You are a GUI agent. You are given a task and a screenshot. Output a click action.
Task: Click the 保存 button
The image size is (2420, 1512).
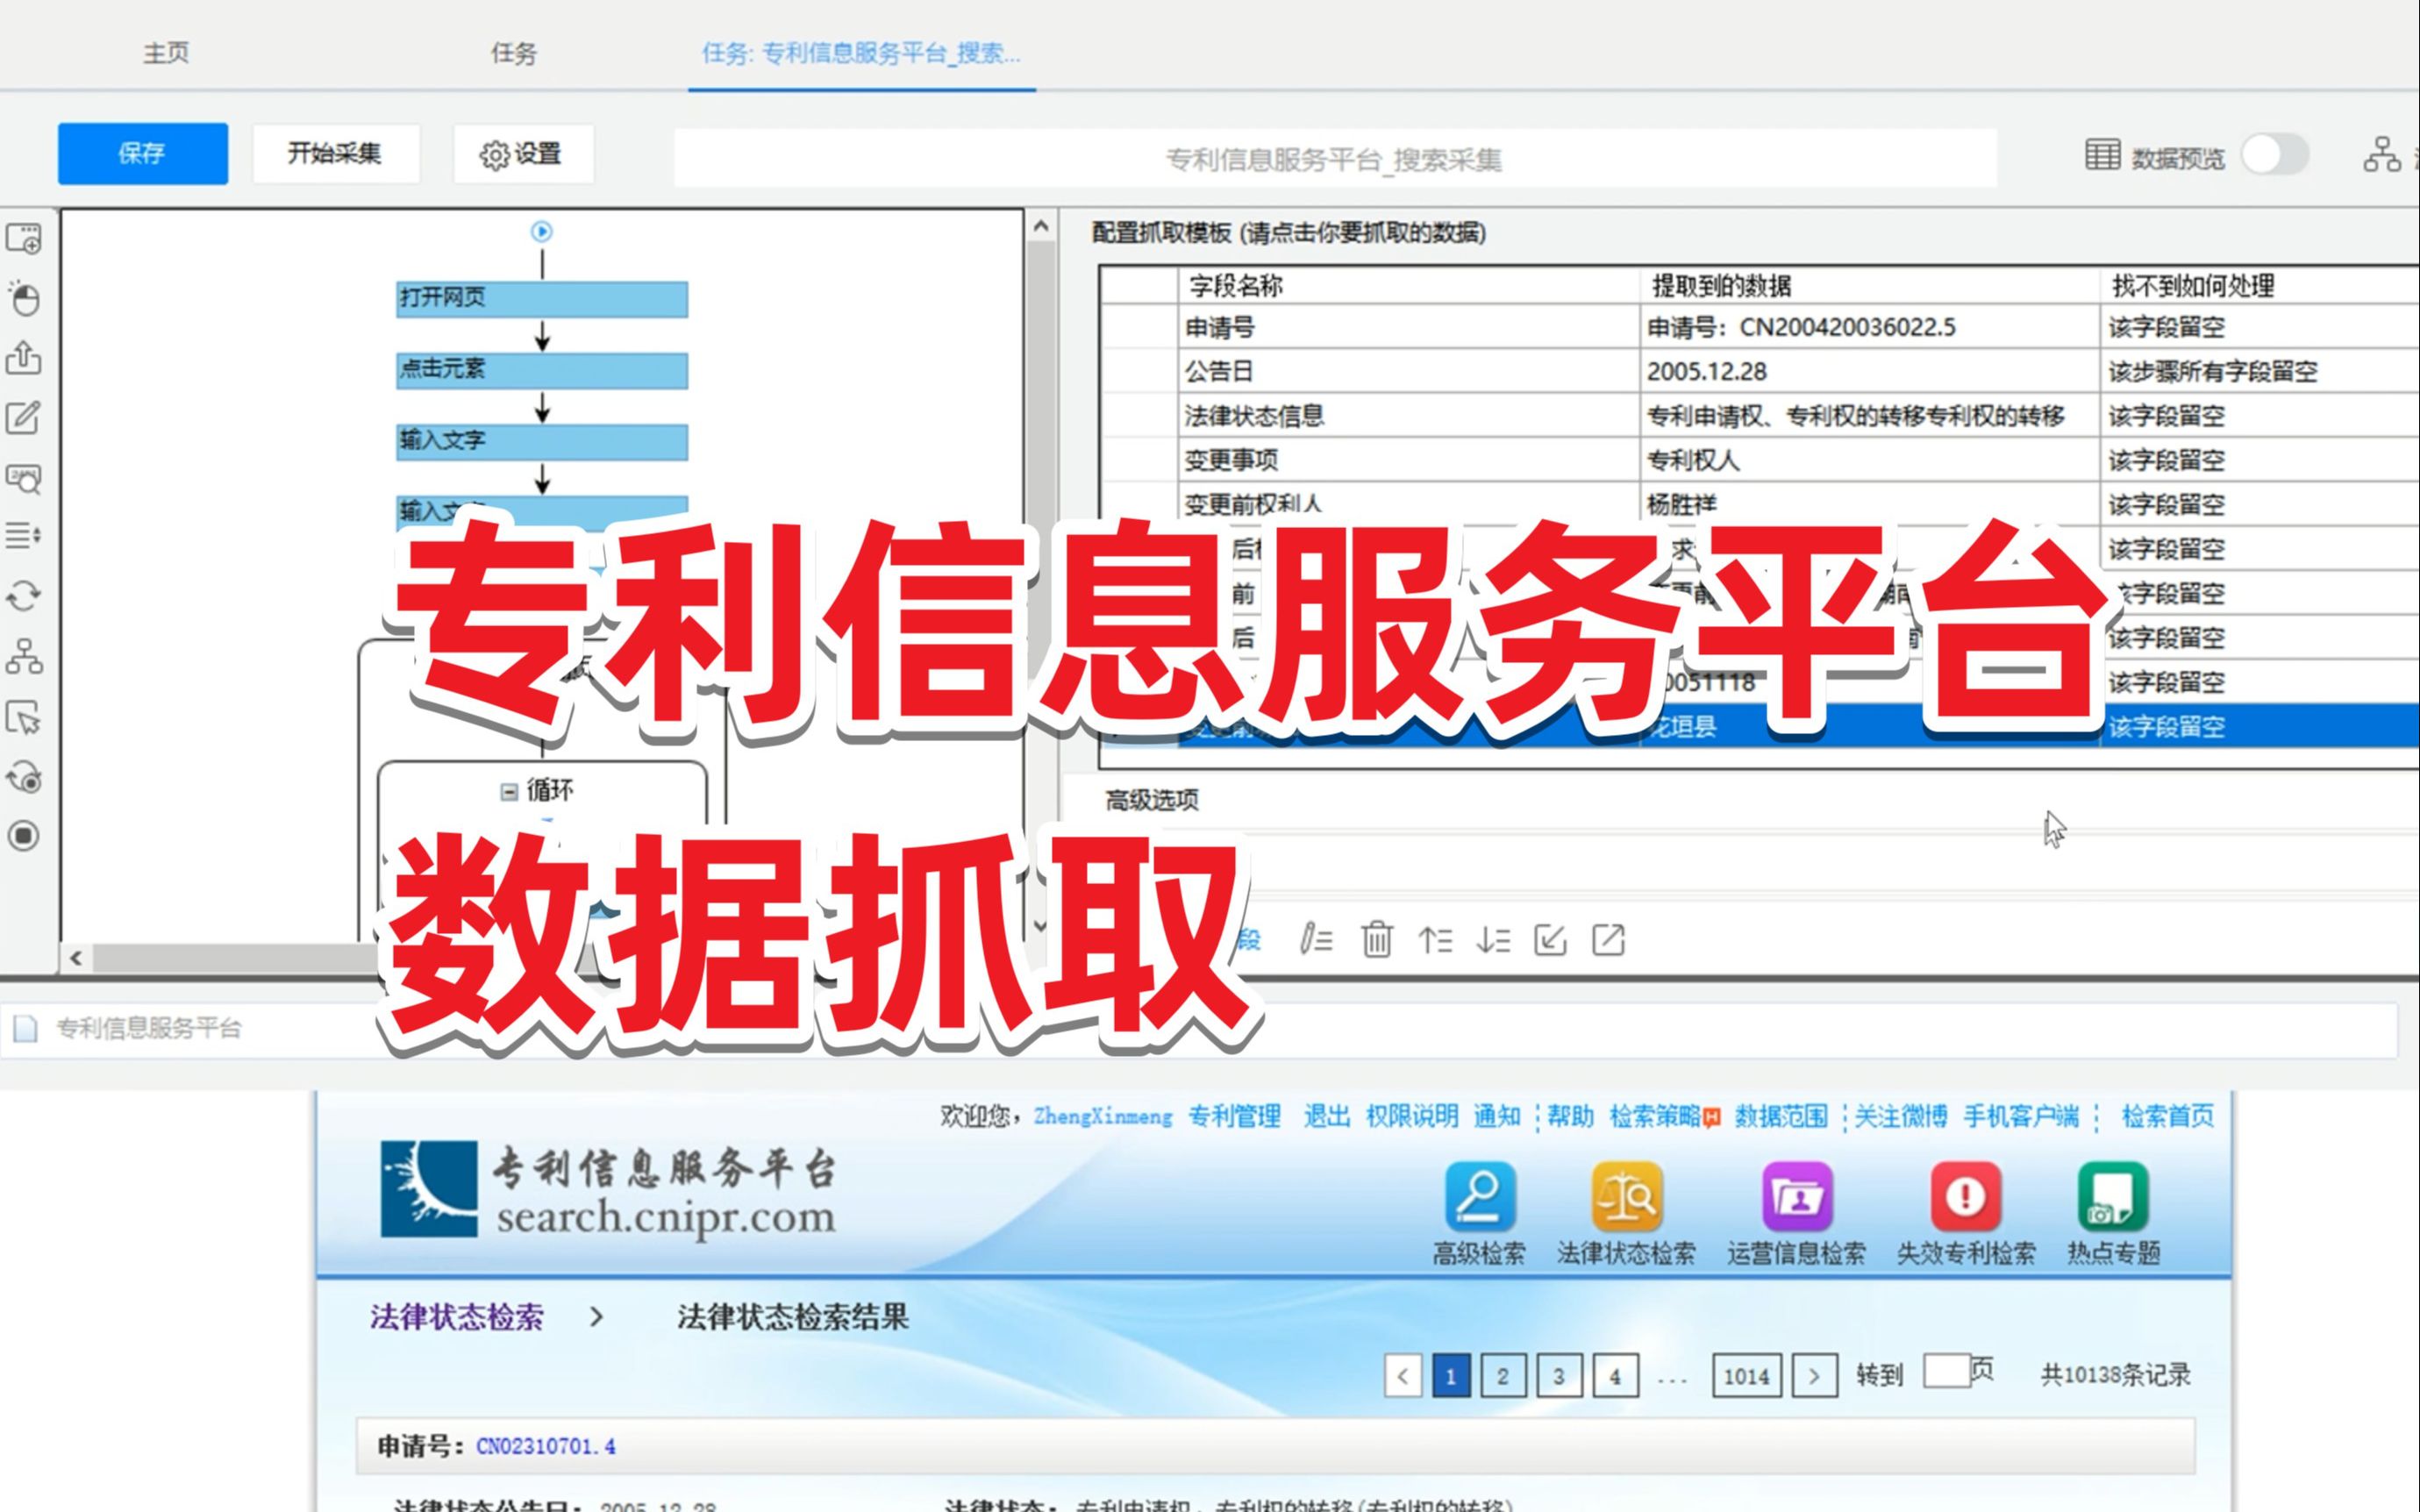[x=143, y=154]
